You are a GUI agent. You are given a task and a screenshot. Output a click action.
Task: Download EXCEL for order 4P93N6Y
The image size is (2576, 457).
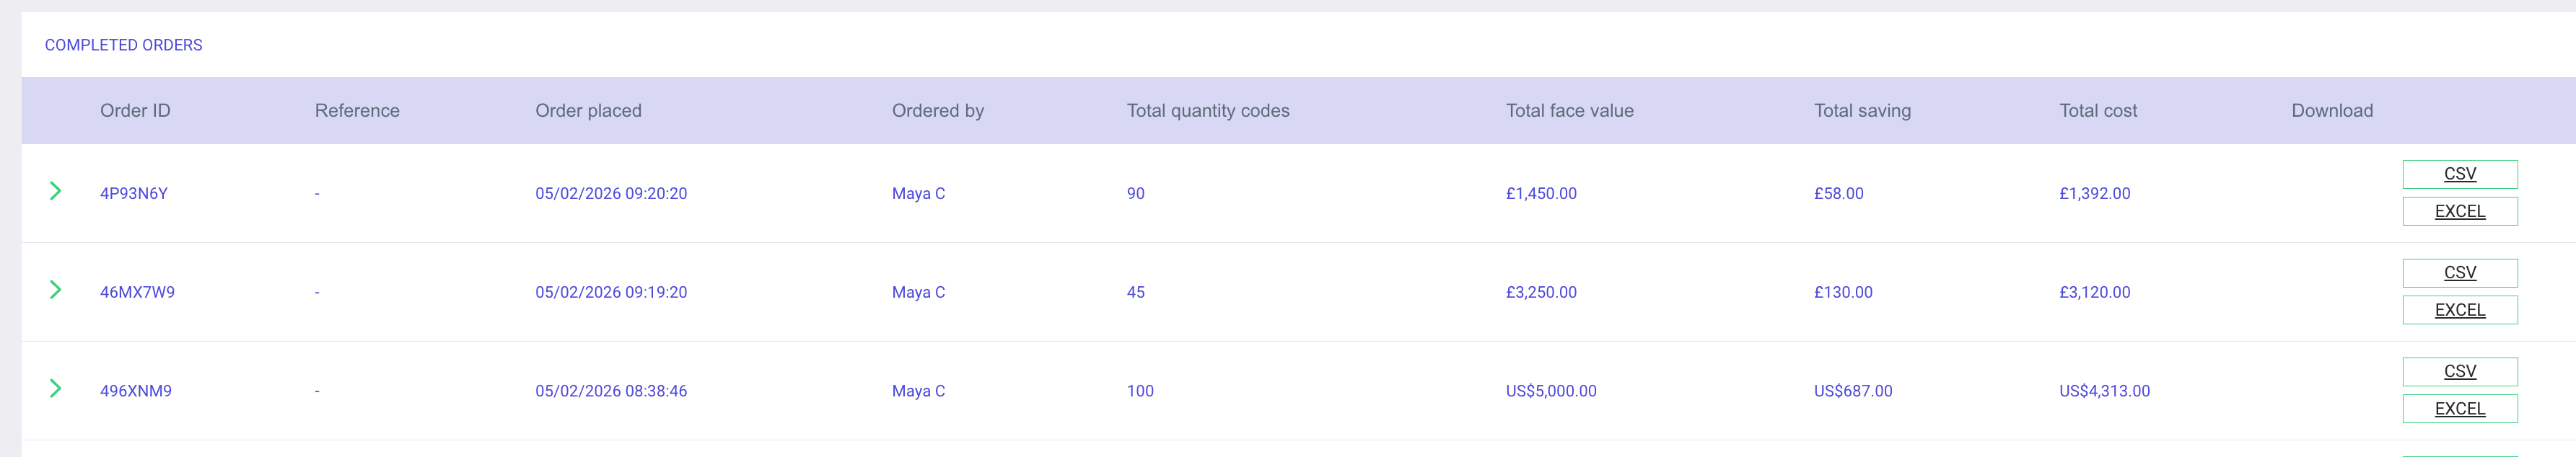[2459, 211]
